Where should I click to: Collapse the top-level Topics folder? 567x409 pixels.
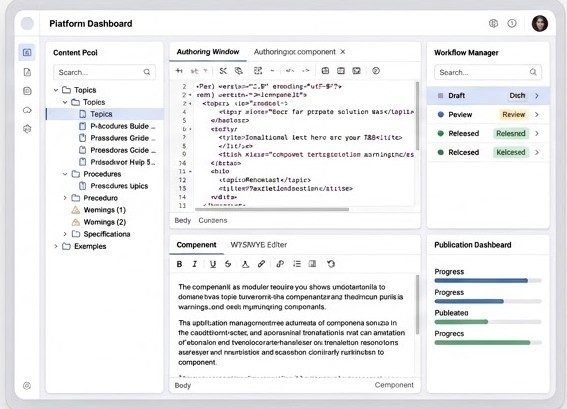pyautogui.click(x=56, y=90)
